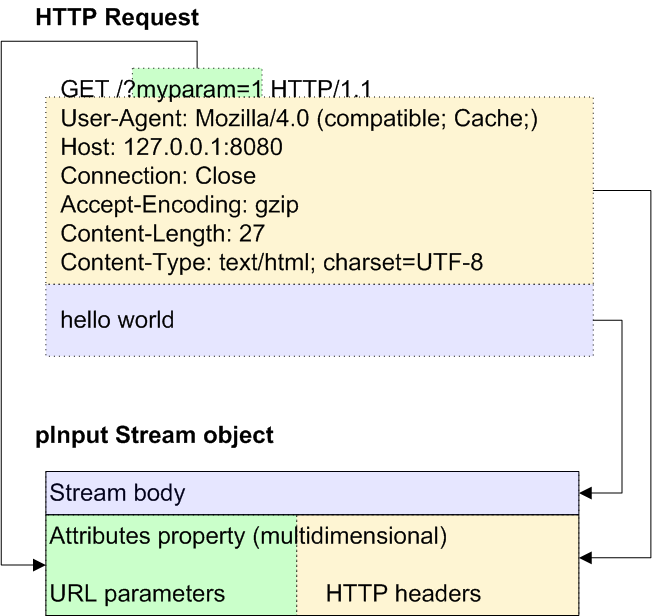Click the pInput Stream object heading

[155, 437]
